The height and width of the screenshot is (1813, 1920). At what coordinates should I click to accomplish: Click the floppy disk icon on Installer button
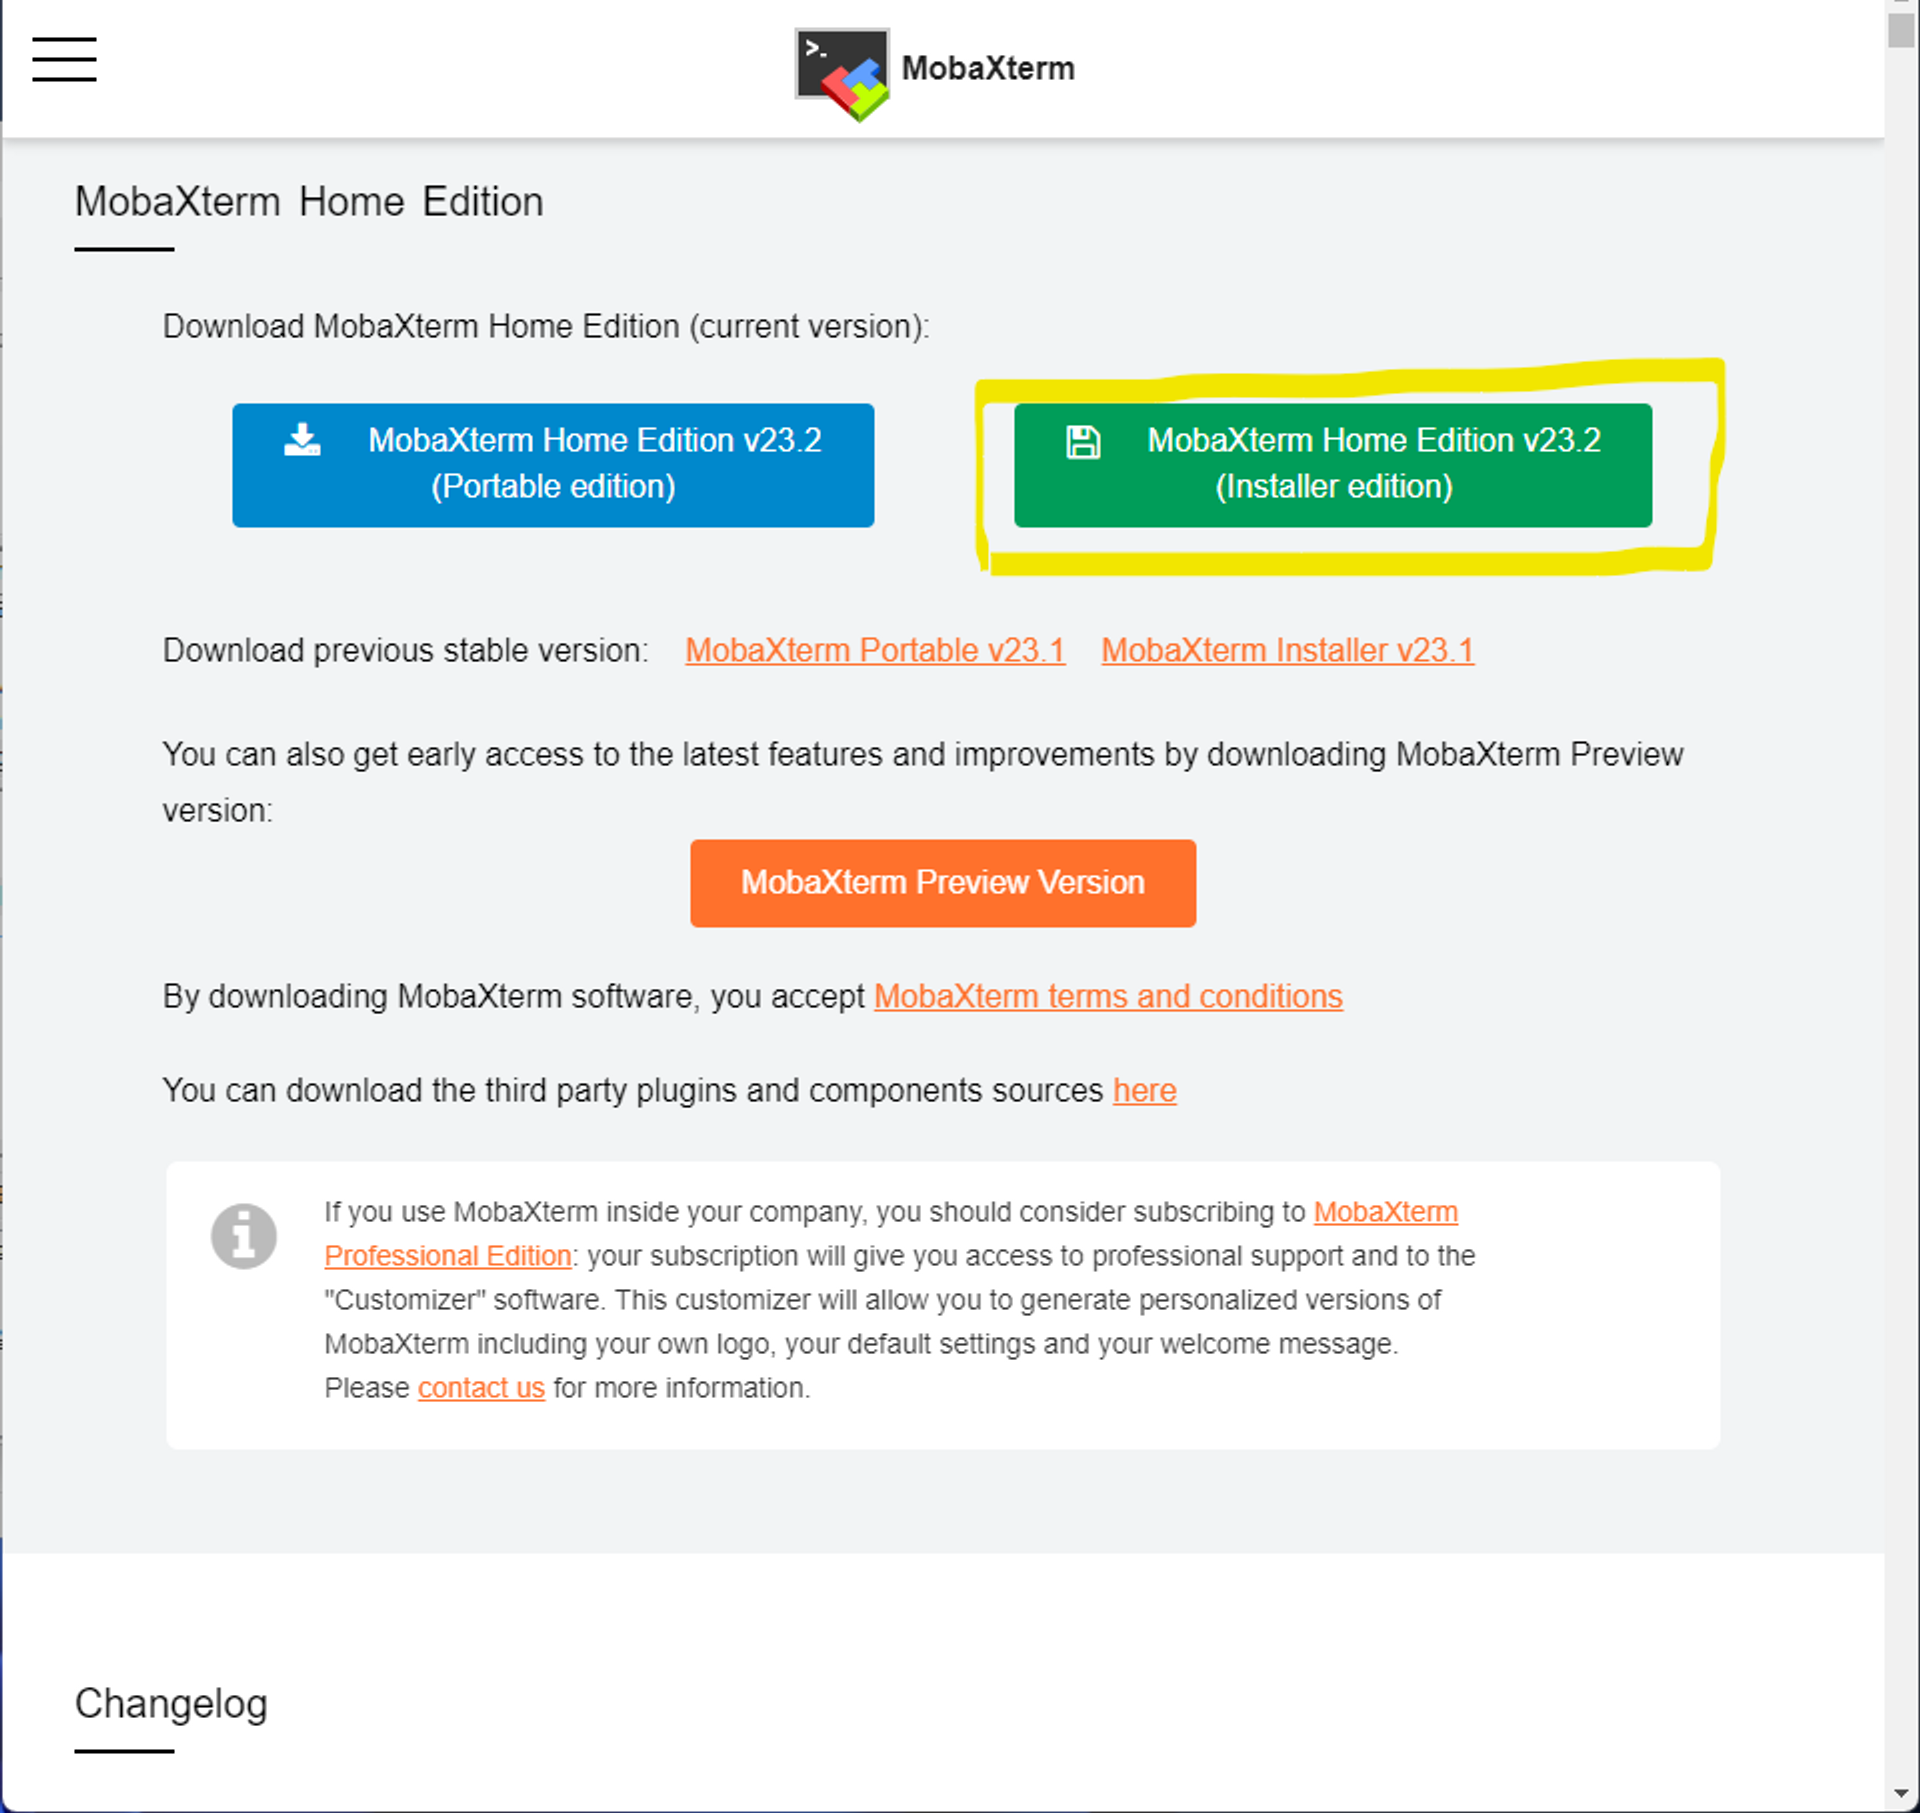(x=1083, y=441)
